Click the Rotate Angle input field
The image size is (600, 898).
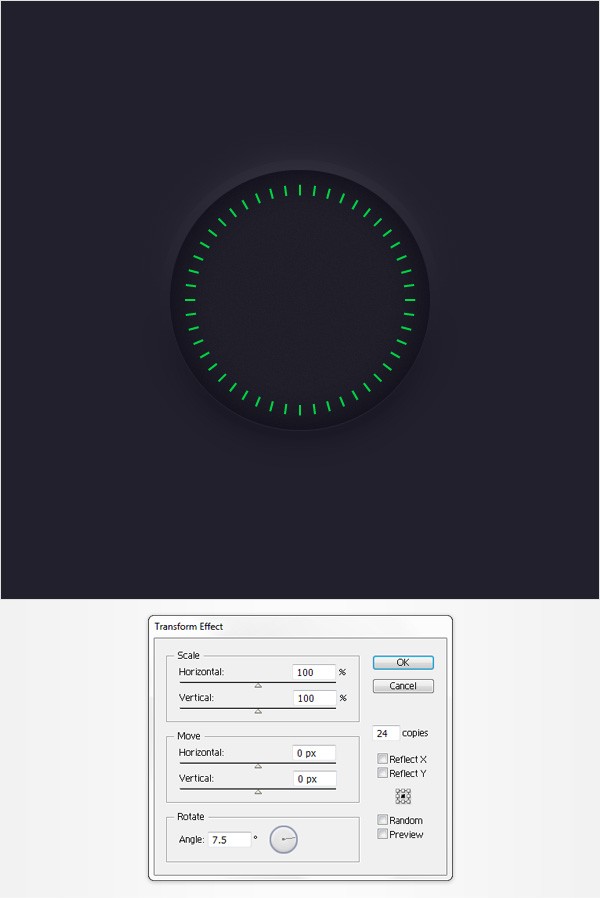pos(230,840)
